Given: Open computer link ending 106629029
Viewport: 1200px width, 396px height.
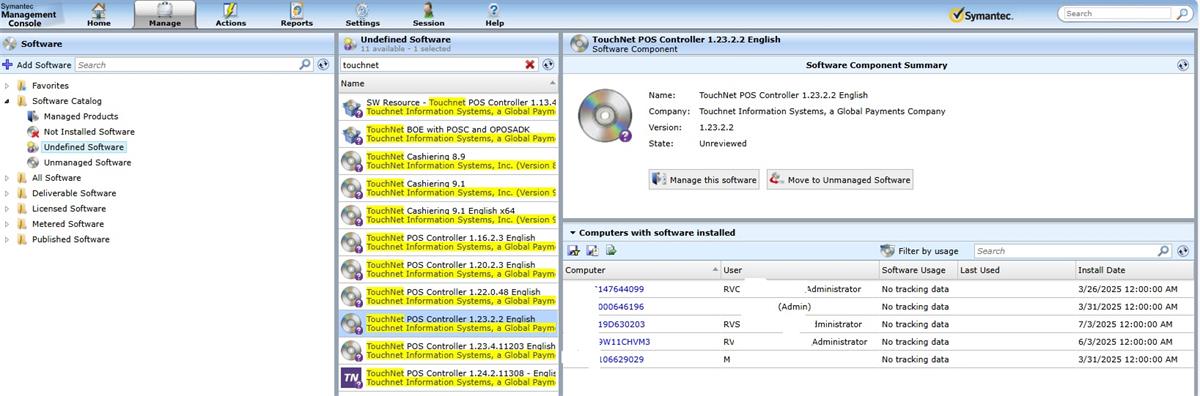Looking at the screenshot, I should pos(620,359).
